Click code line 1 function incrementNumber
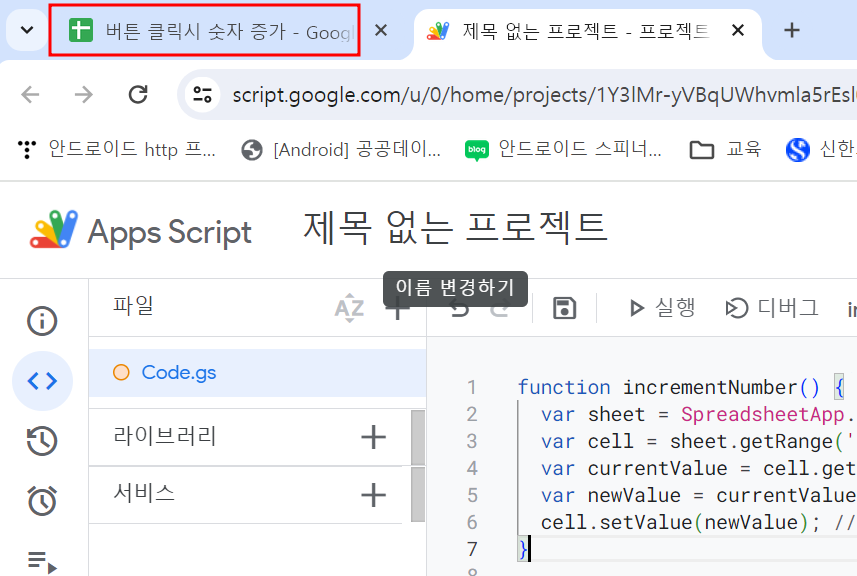This screenshot has width=857, height=576. (681, 387)
